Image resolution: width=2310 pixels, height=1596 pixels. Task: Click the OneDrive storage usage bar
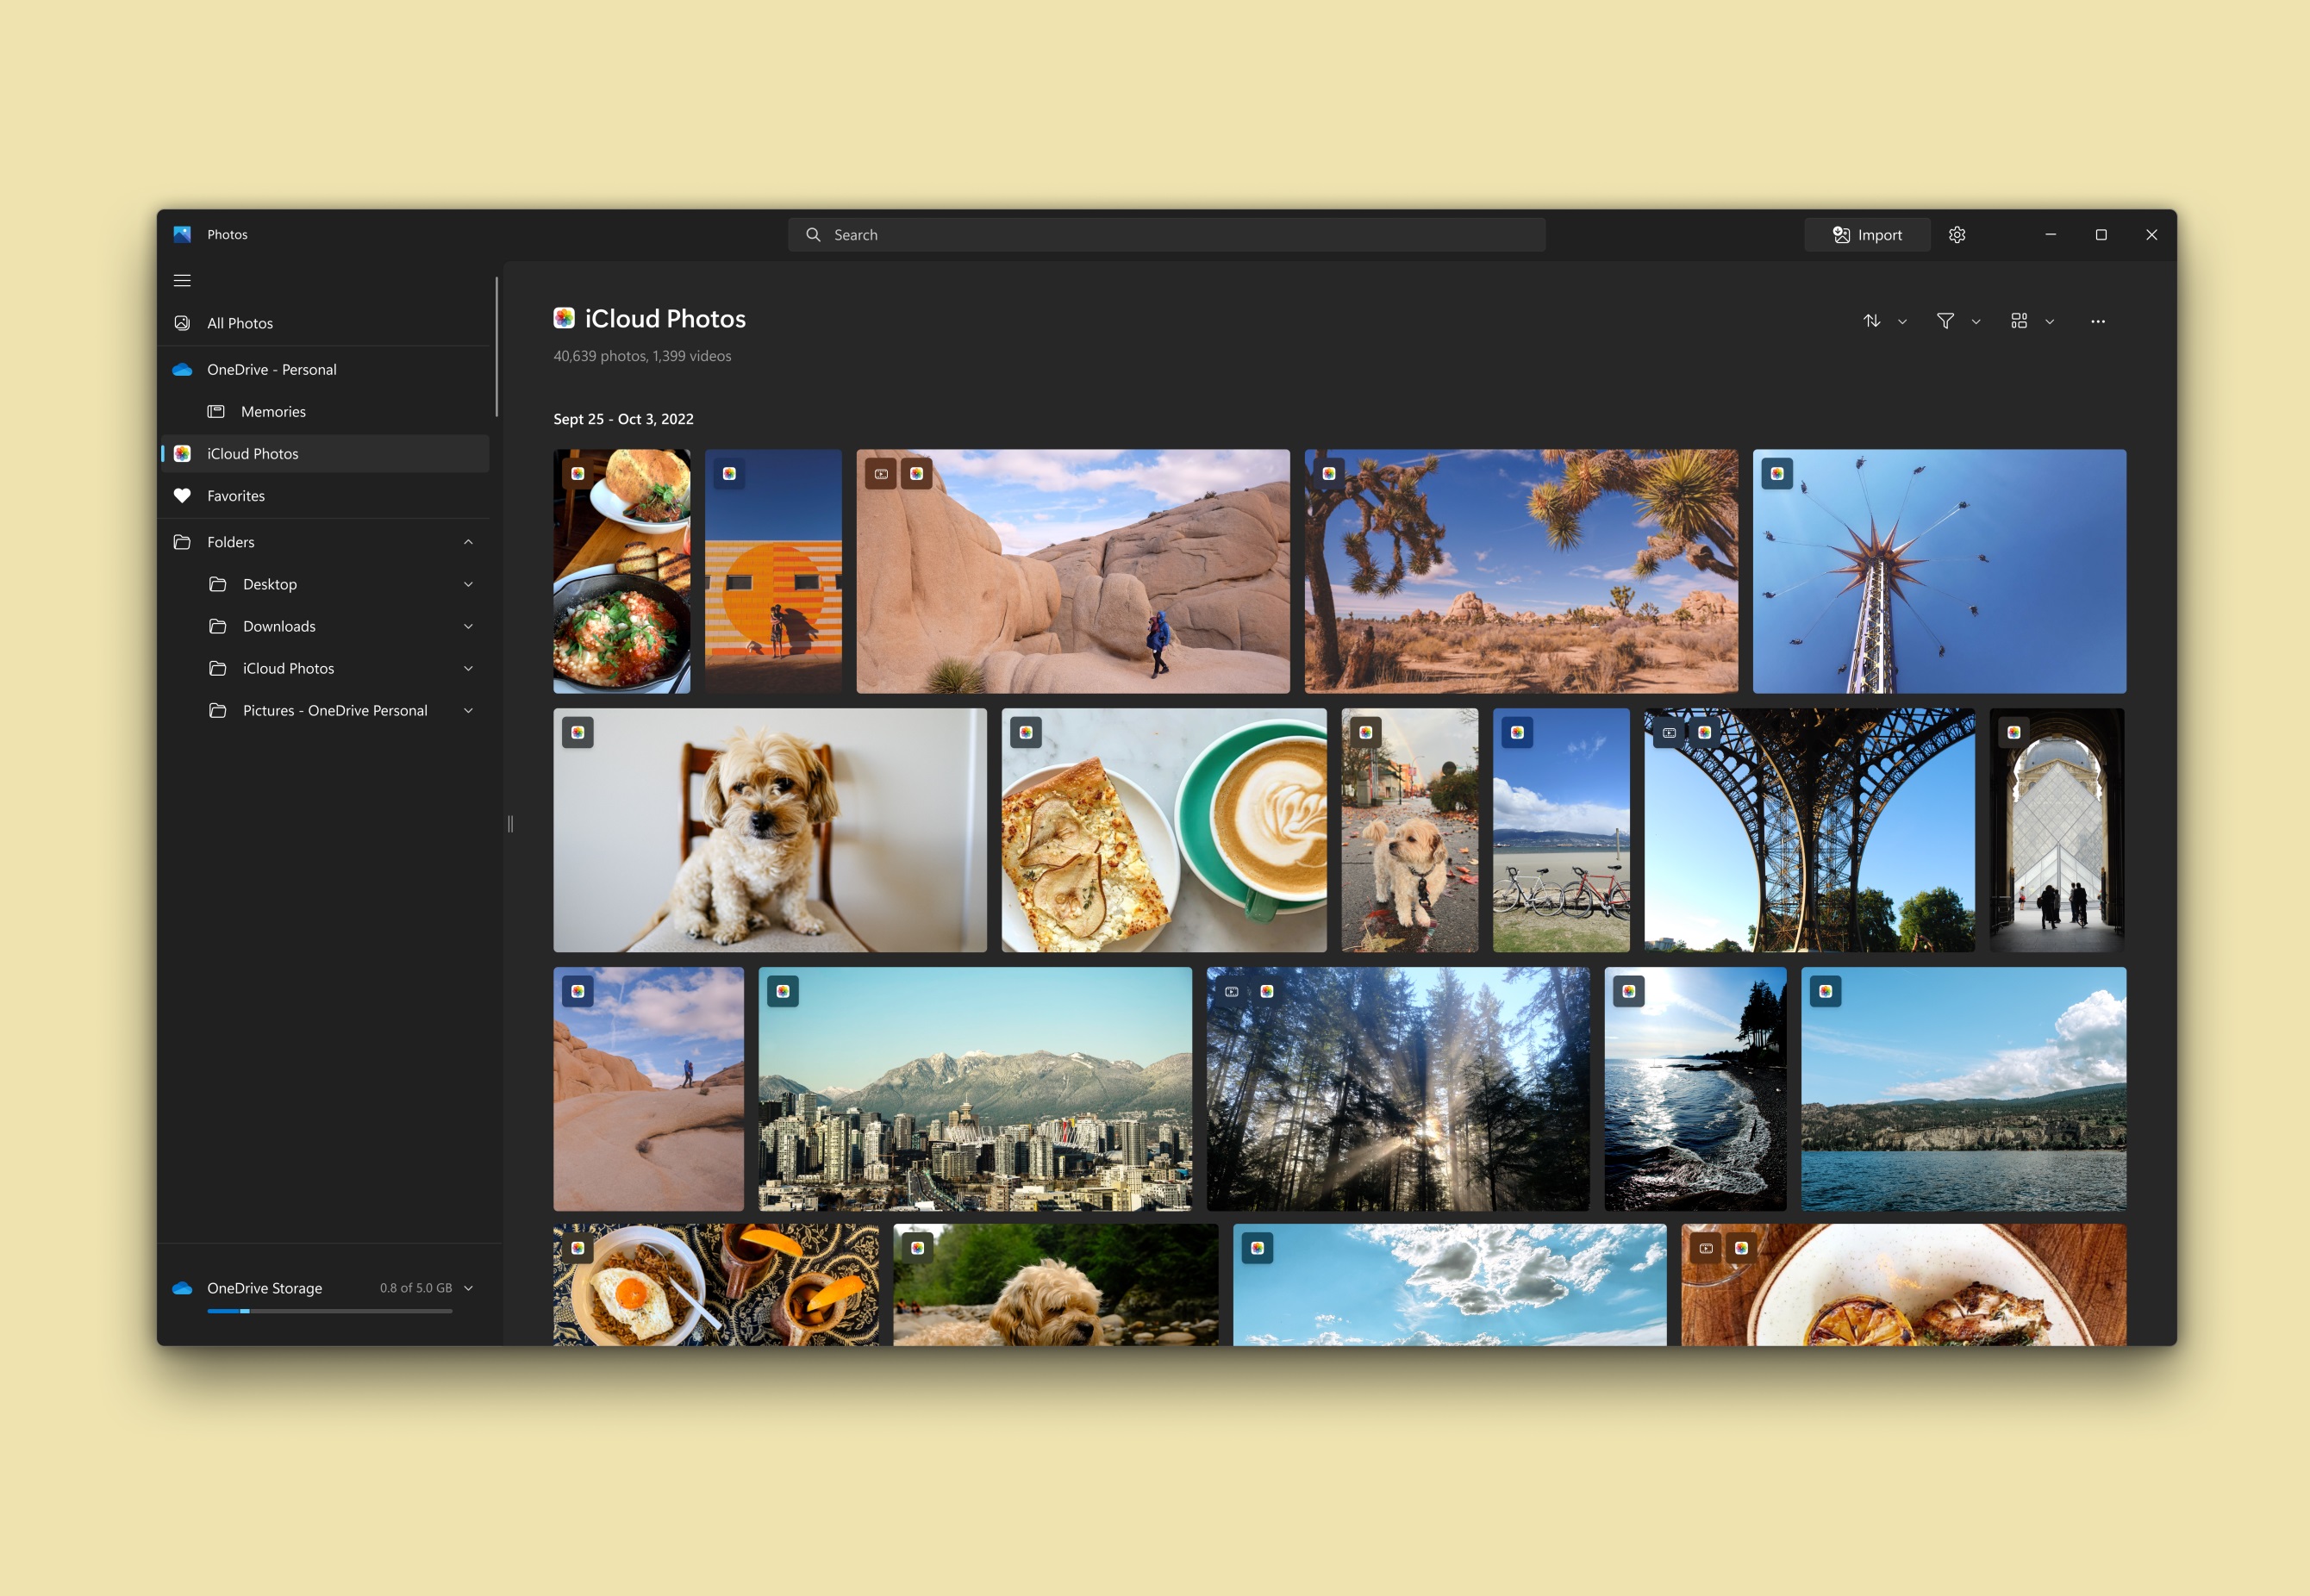pyautogui.click(x=329, y=1311)
